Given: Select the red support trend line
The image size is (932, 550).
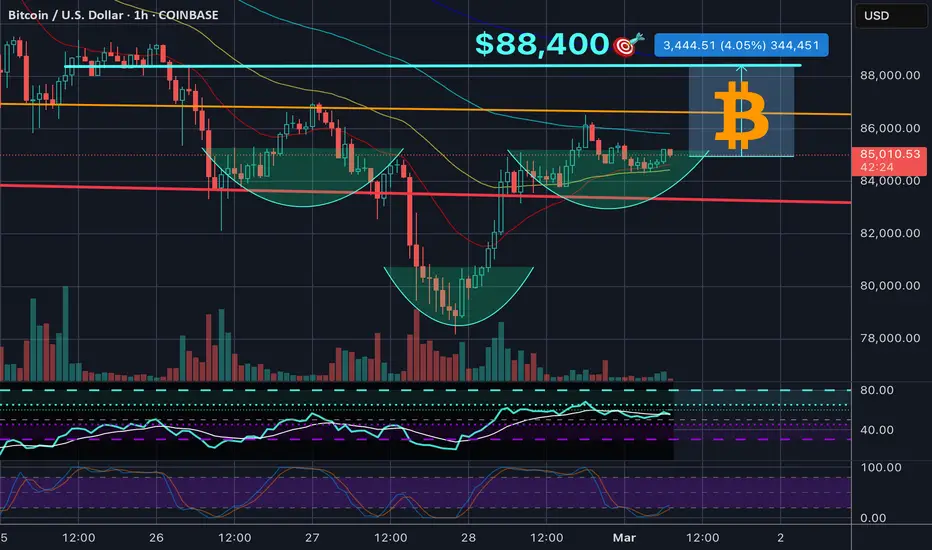Looking at the screenshot, I should 426,194.
